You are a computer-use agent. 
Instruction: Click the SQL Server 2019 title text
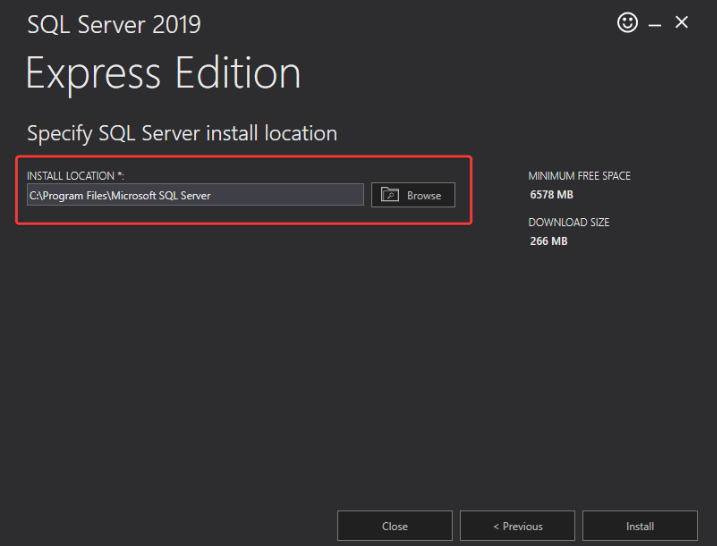coord(114,25)
